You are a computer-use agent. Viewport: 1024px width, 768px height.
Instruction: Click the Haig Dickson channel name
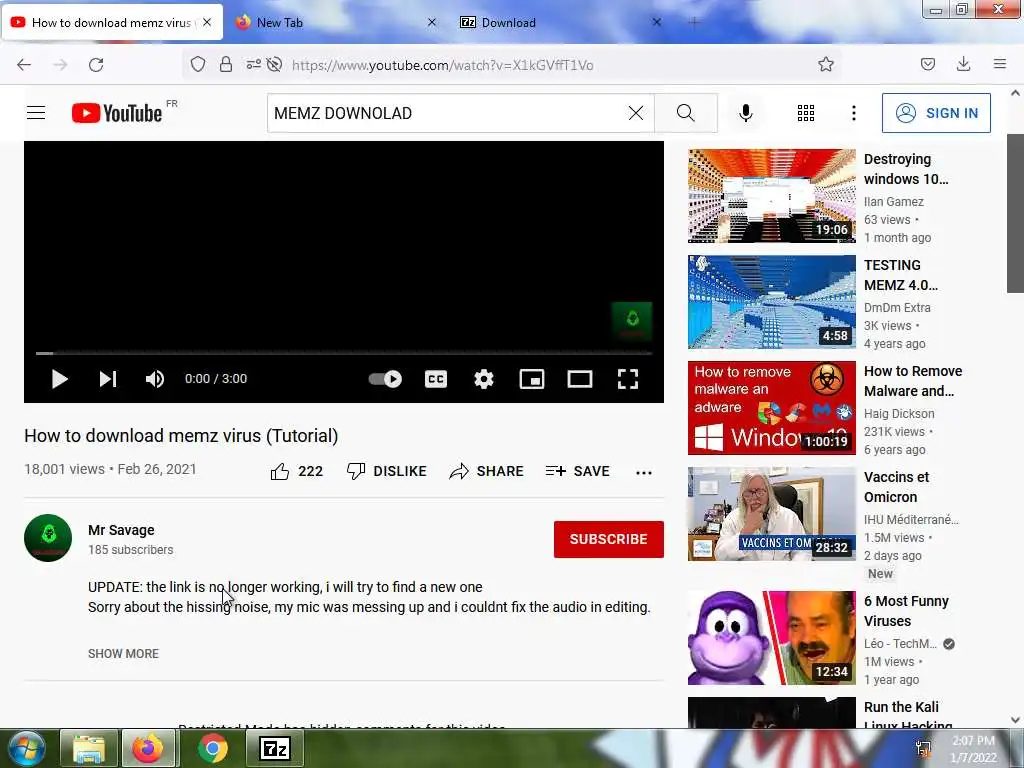899,413
